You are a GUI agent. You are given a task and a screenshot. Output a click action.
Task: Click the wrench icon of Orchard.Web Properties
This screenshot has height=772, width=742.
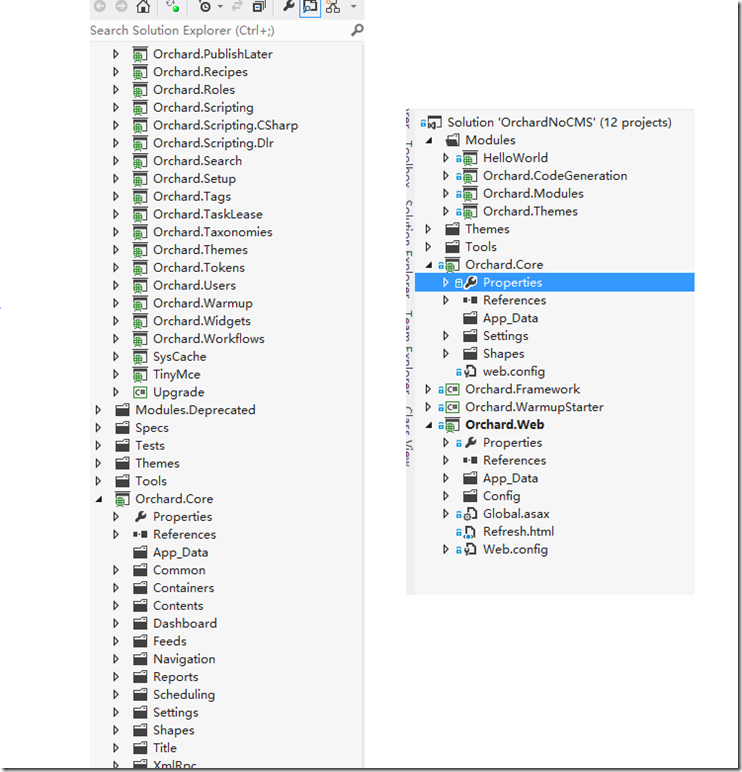[x=471, y=442]
